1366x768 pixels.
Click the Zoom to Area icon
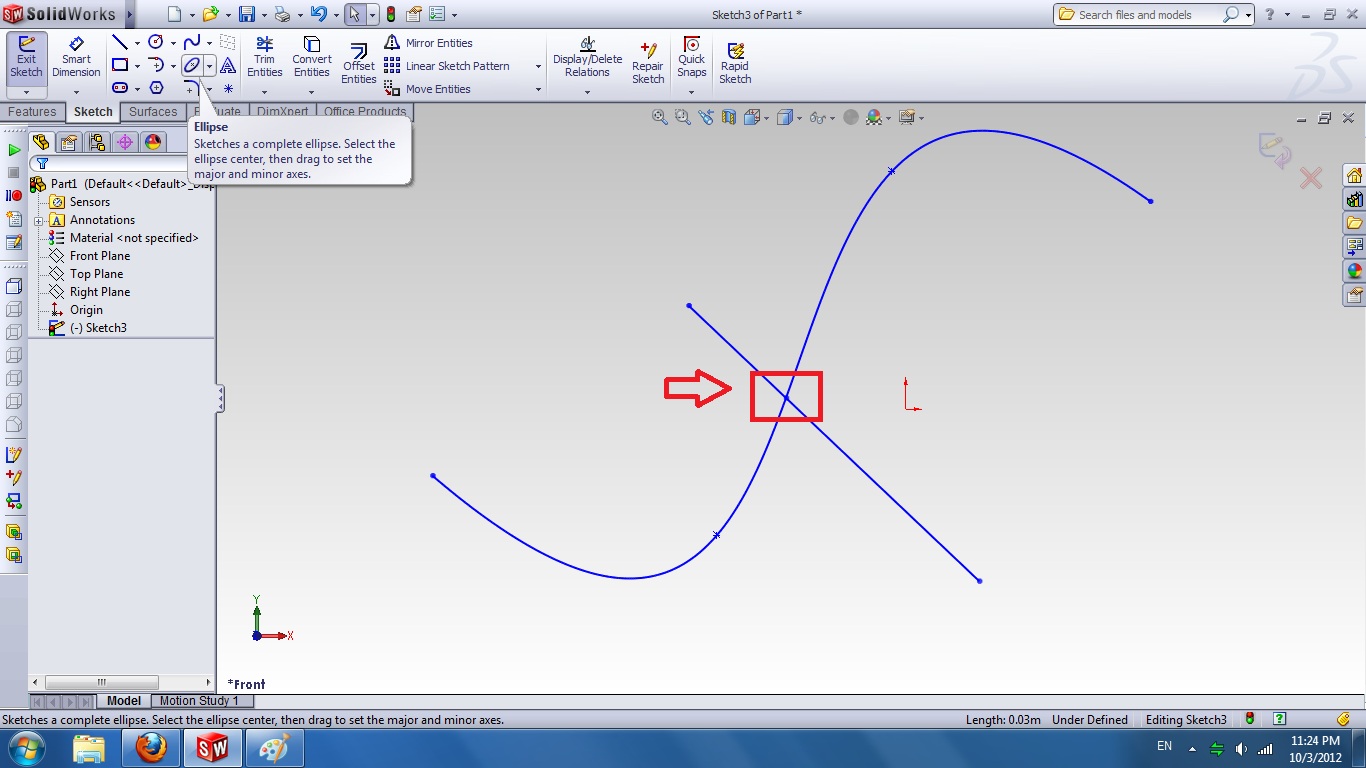[x=683, y=117]
